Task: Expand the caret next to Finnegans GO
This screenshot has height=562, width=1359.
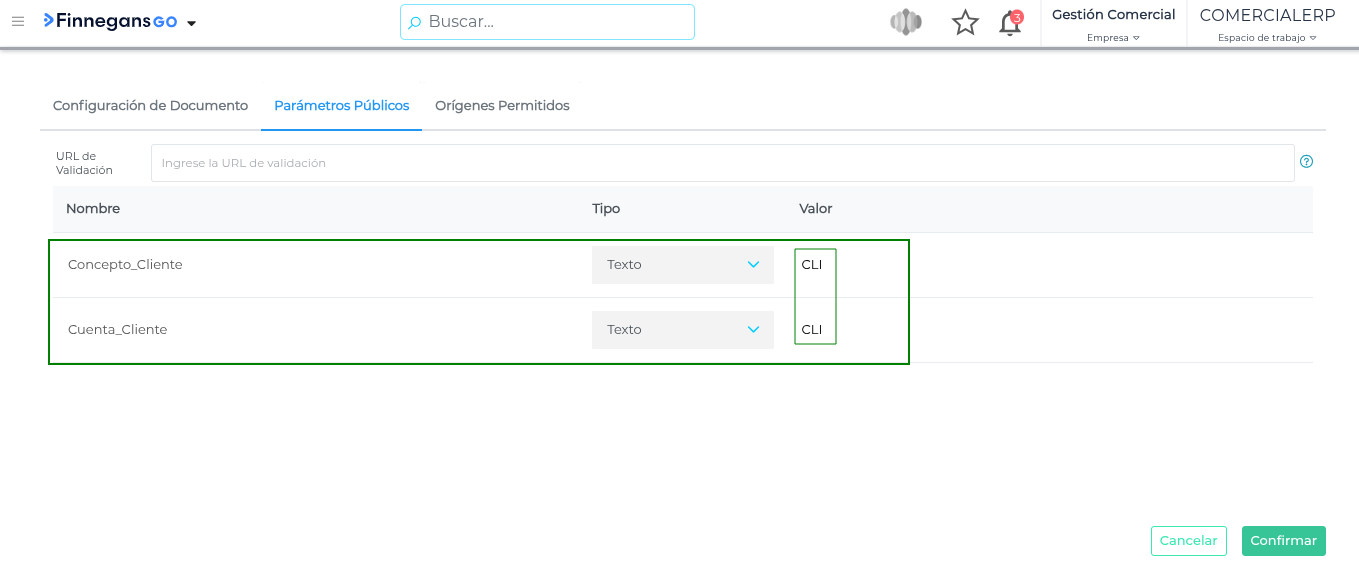Action: [x=192, y=23]
